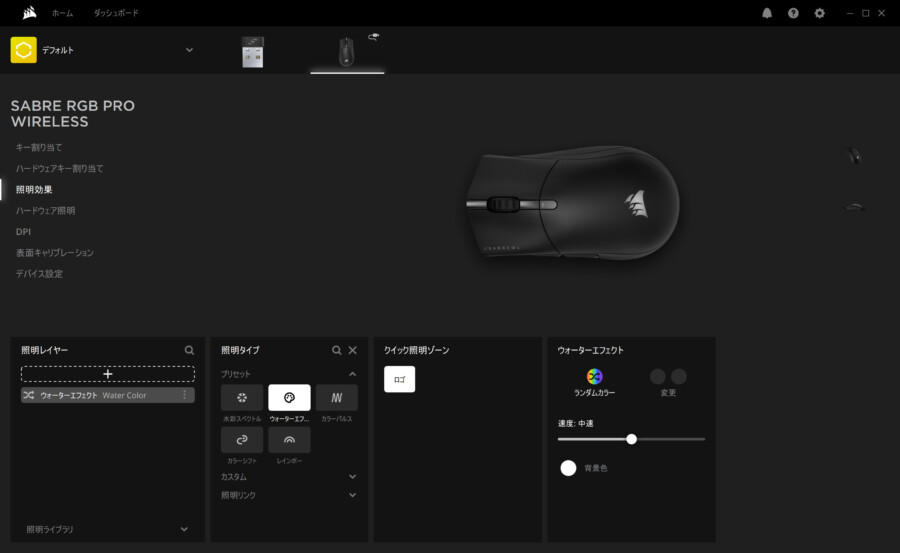Expand the 照明ライブラリ section

tap(184, 529)
